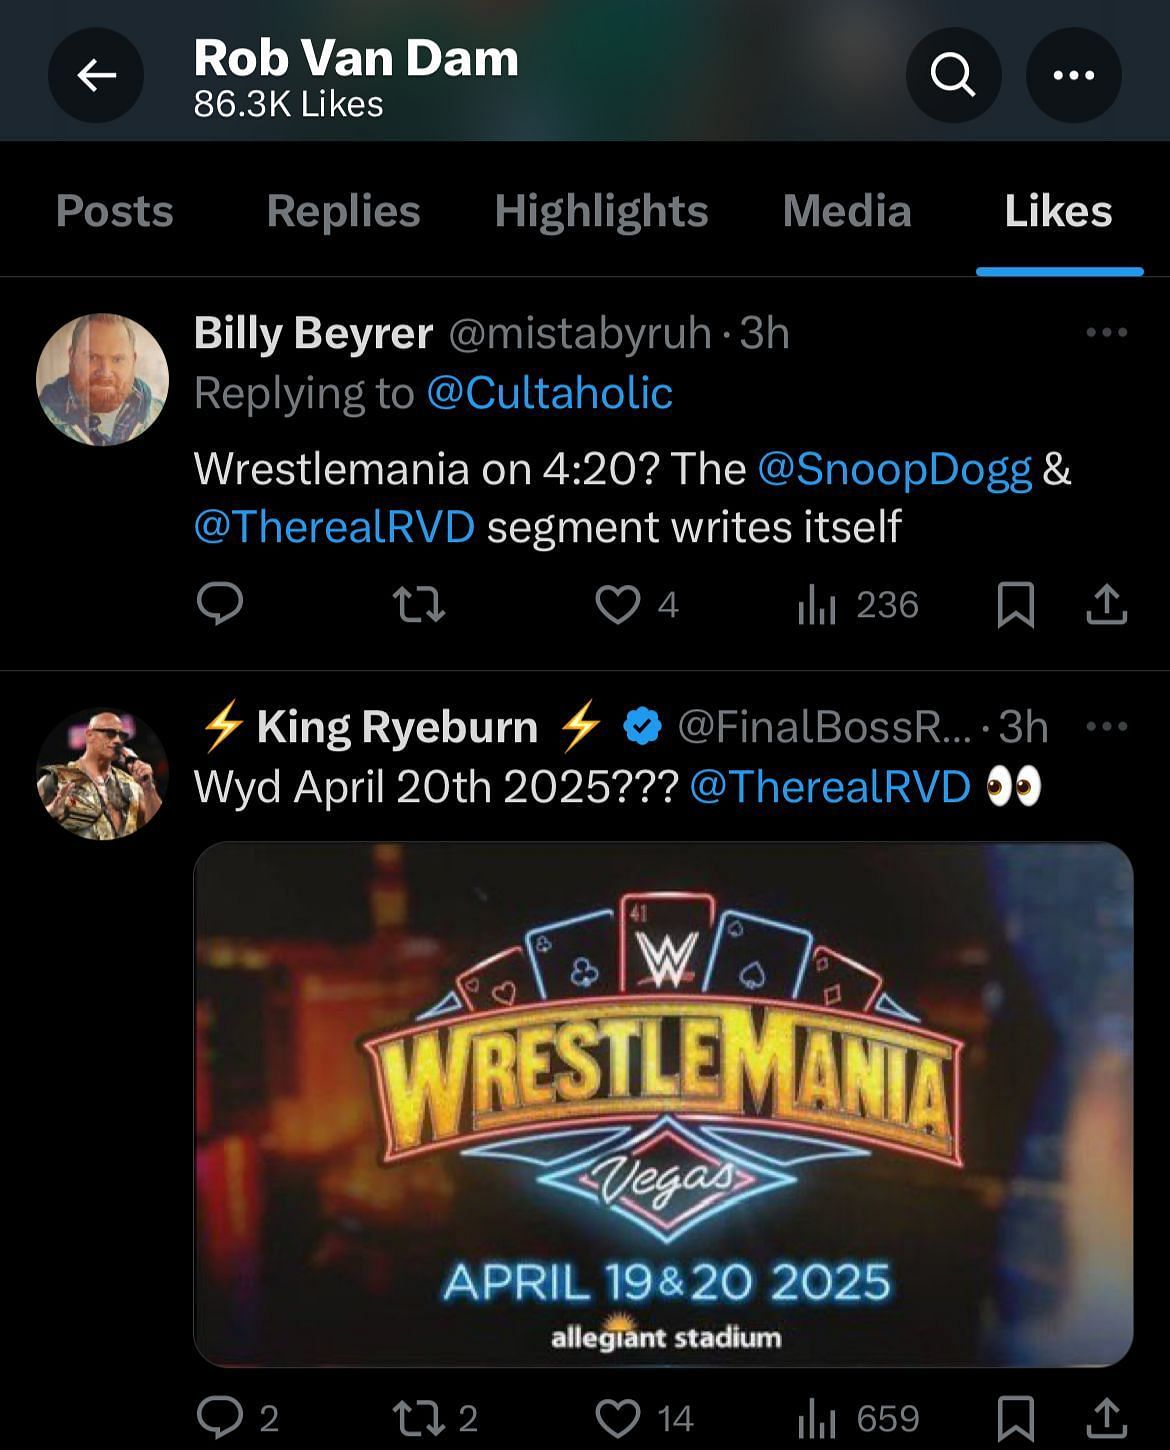Like Billy Beyrer's post
This screenshot has width=1170, height=1450.
coord(618,604)
